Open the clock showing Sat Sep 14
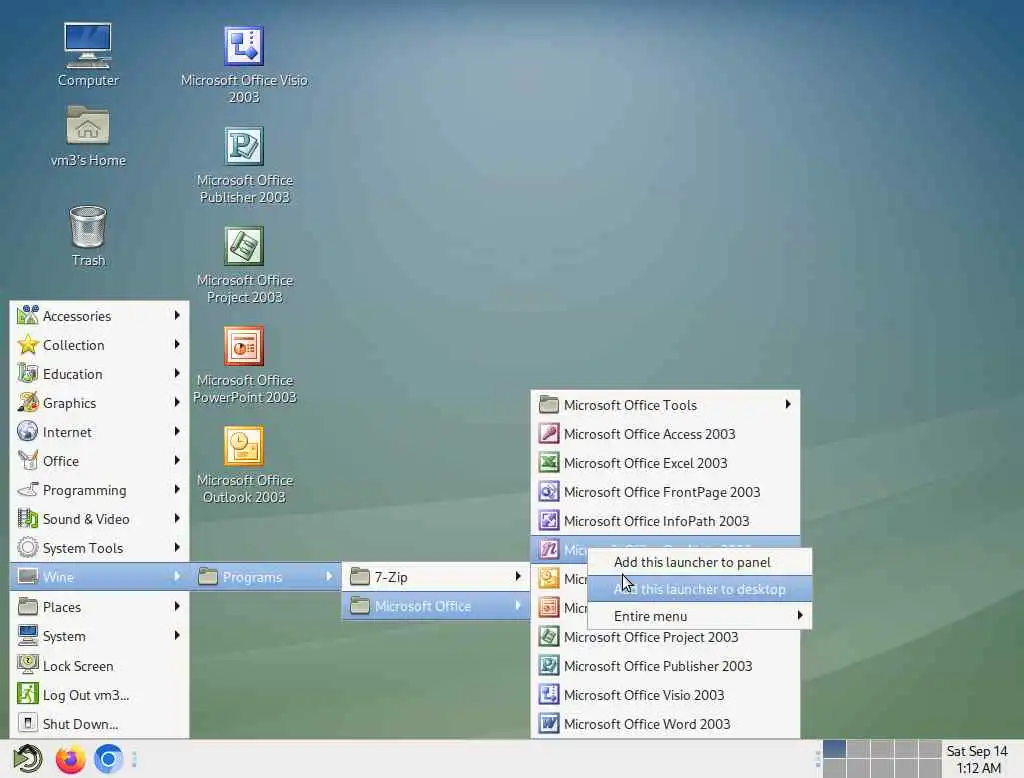 pyautogui.click(x=977, y=759)
